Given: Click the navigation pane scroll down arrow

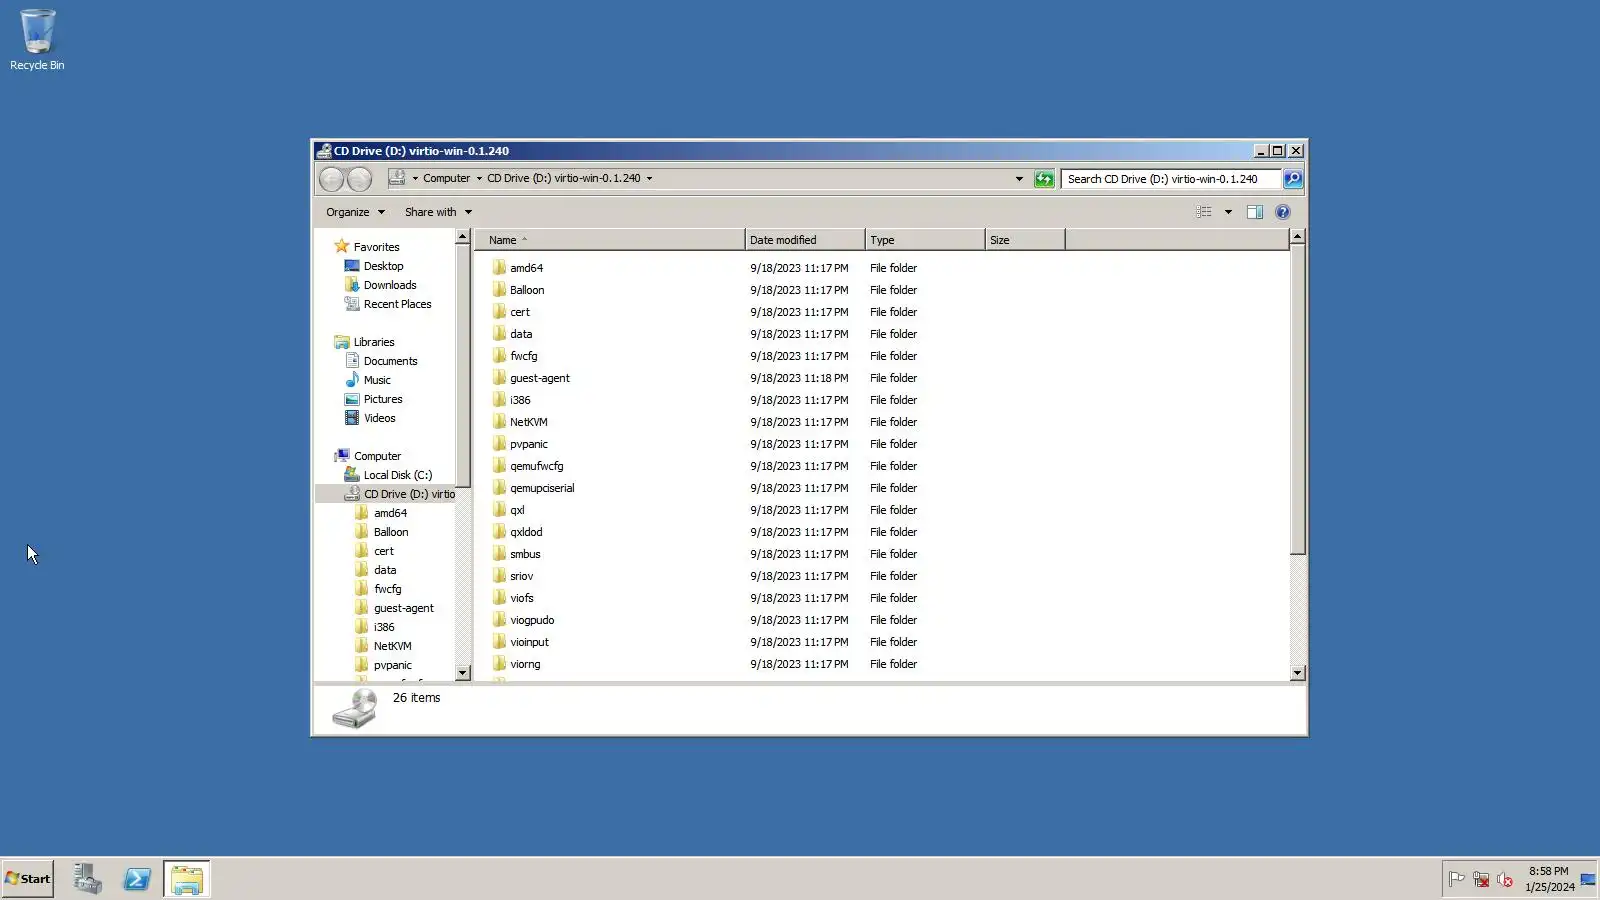Looking at the screenshot, I should click(x=462, y=673).
